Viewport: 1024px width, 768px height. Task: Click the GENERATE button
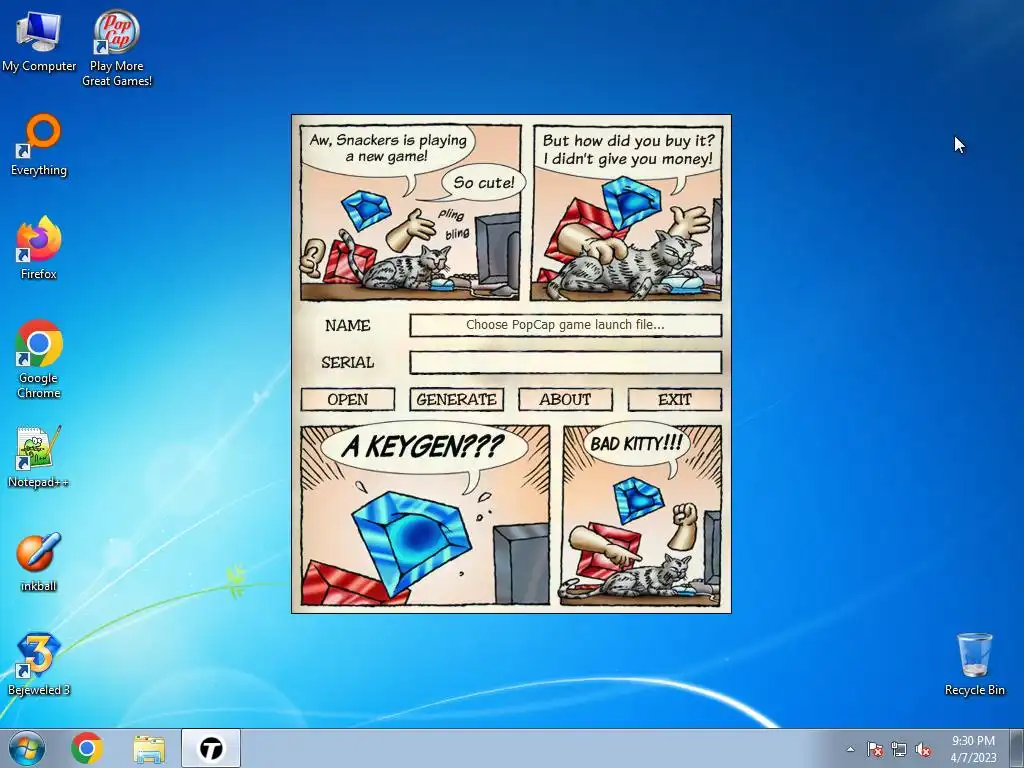pyautogui.click(x=456, y=400)
